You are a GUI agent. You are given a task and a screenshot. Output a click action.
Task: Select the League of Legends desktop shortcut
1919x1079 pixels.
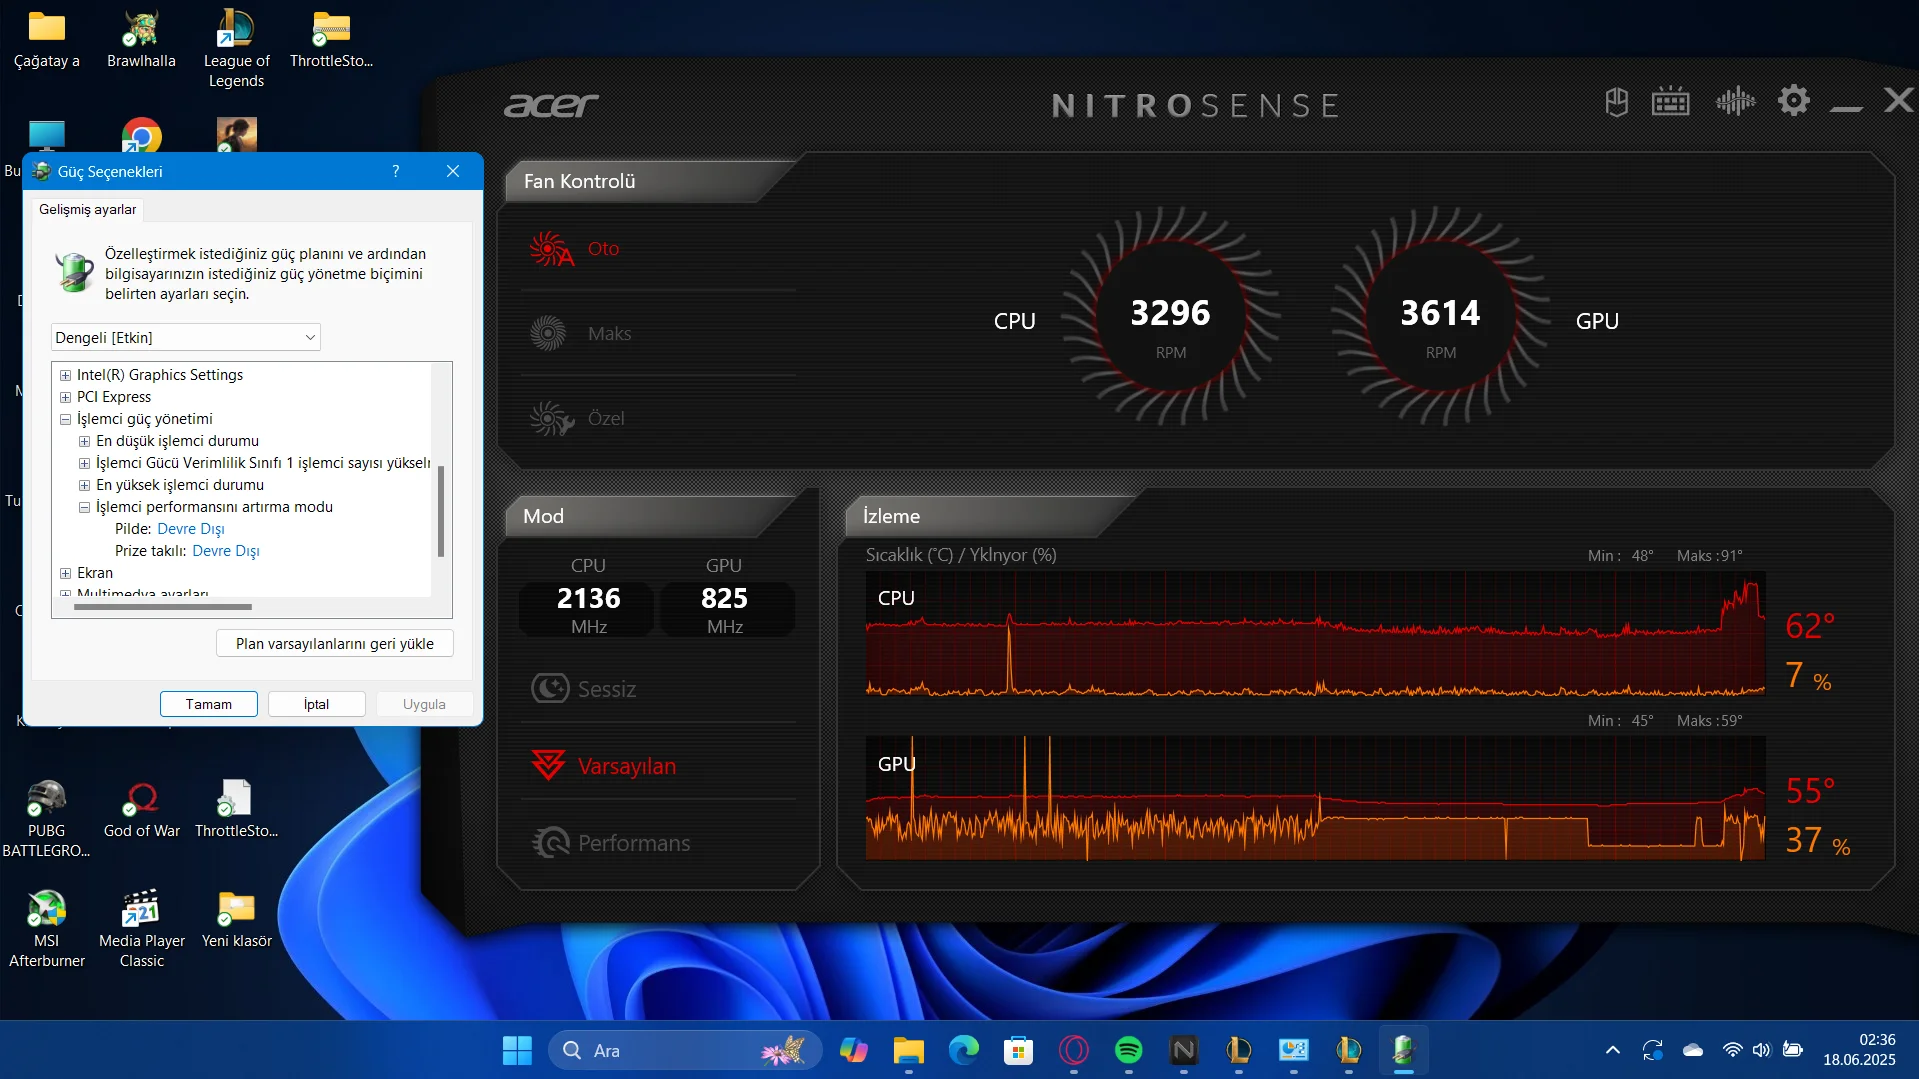click(x=236, y=49)
